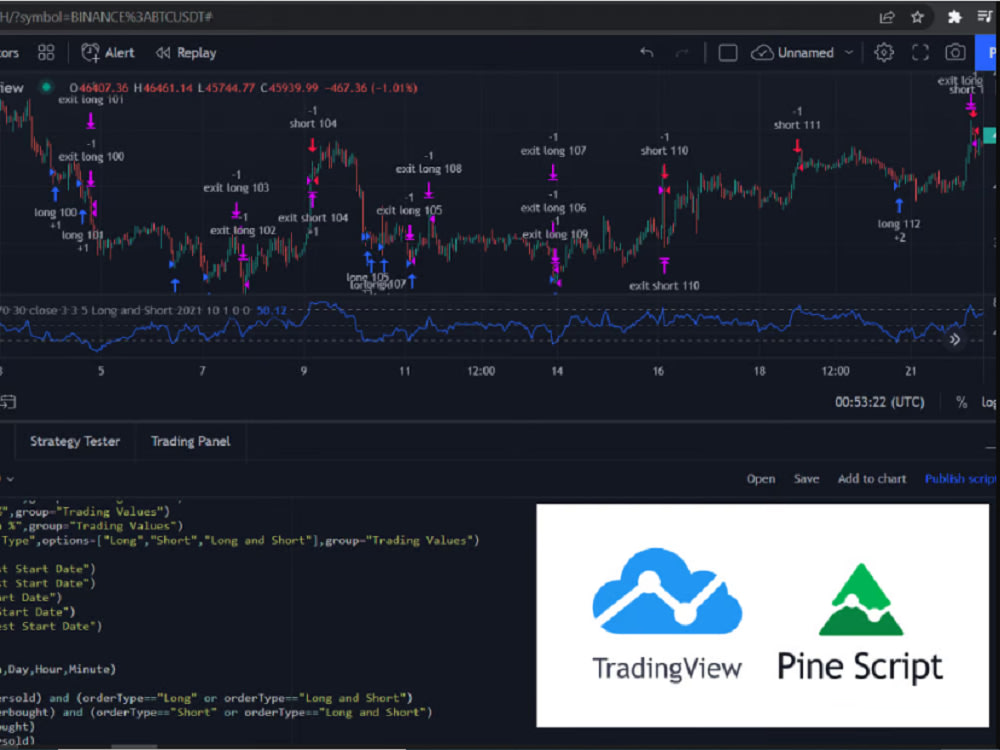Create a new Alert
This screenshot has height=750, width=1000.
[107, 52]
